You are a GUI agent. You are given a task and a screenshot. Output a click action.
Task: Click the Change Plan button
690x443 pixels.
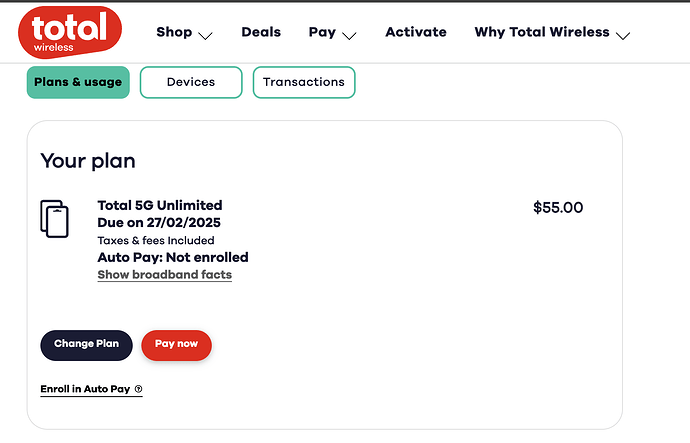pyautogui.click(x=86, y=345)
